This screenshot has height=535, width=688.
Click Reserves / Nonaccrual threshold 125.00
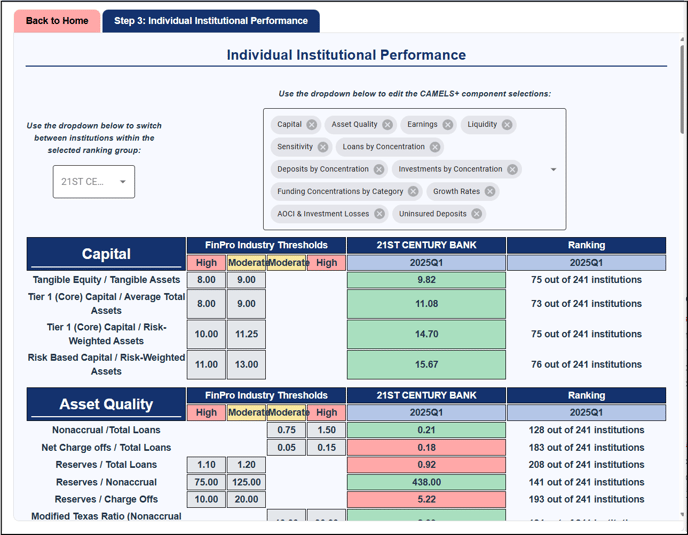[x=247, y=482]
